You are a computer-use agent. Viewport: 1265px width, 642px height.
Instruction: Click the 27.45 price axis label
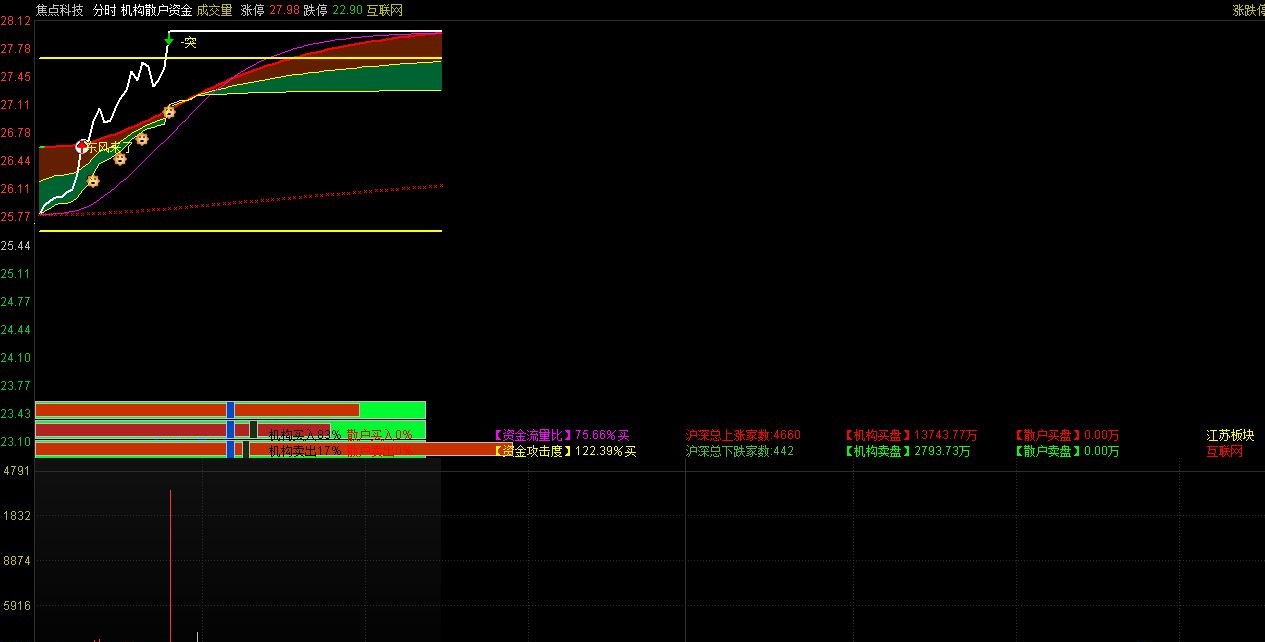click(x=15, y=77)
